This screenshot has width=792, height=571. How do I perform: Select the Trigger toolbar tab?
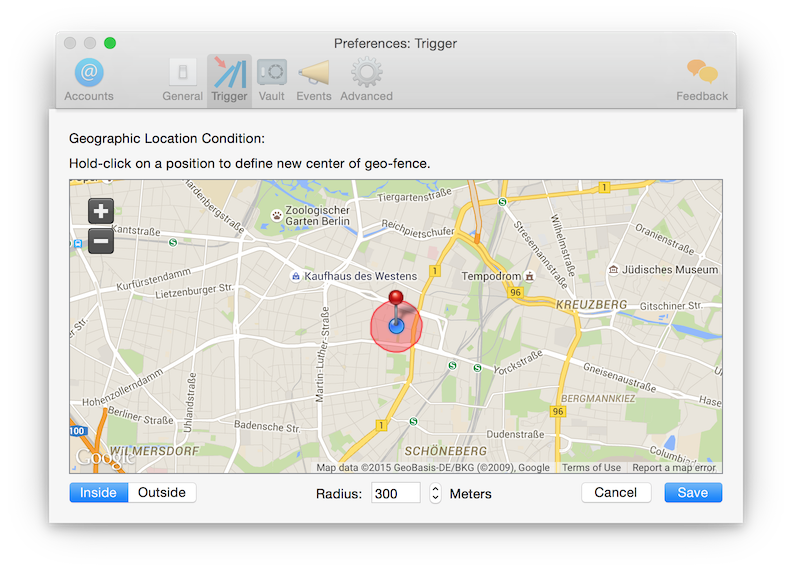229,80
